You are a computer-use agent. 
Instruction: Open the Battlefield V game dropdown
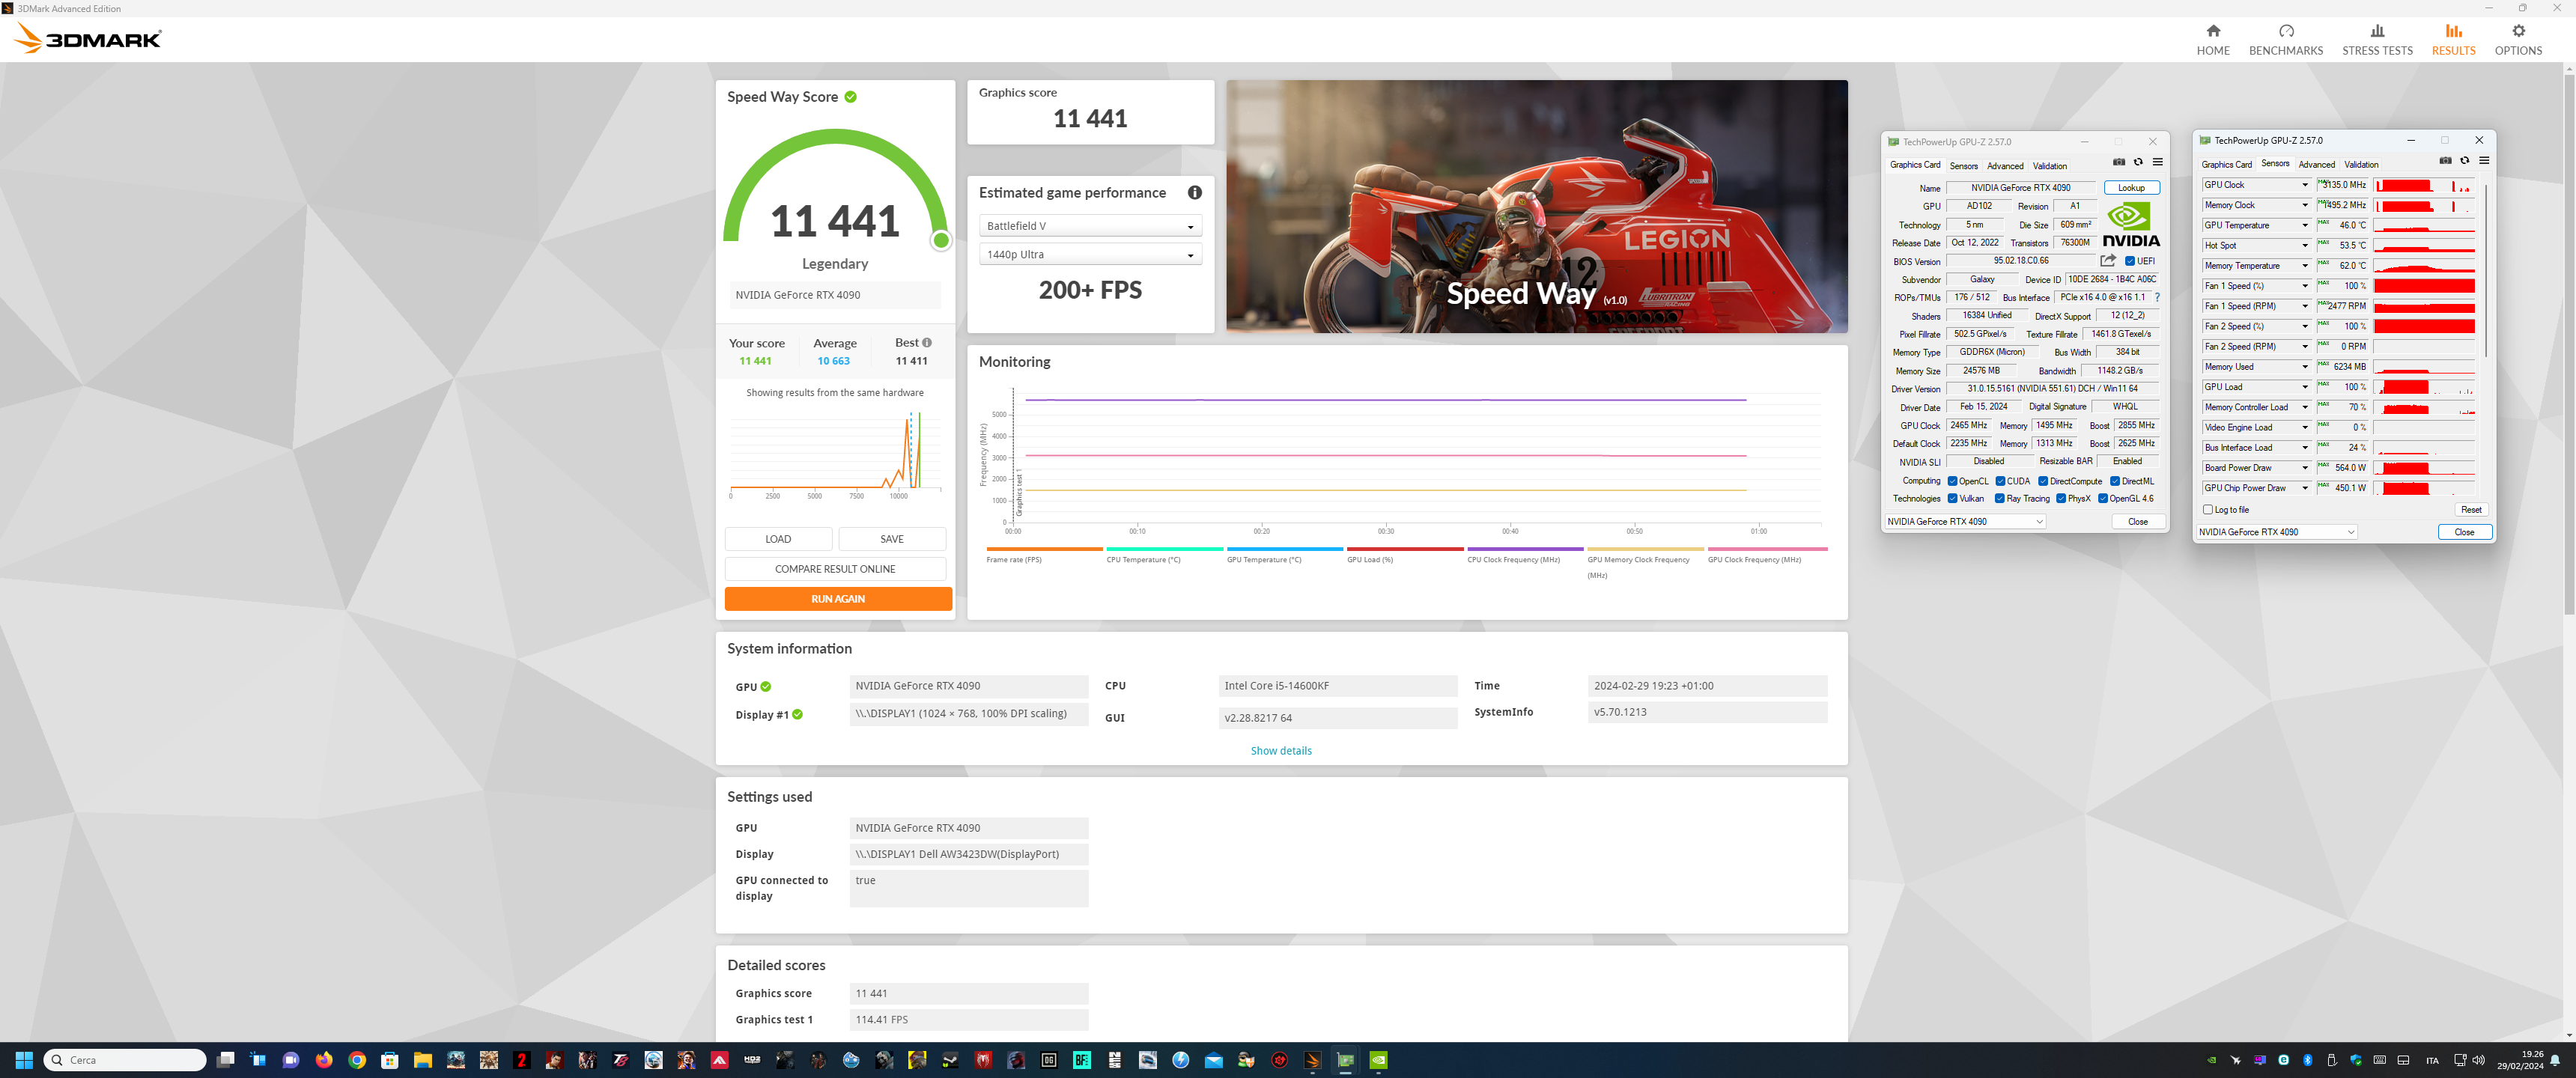[1089, 226]
